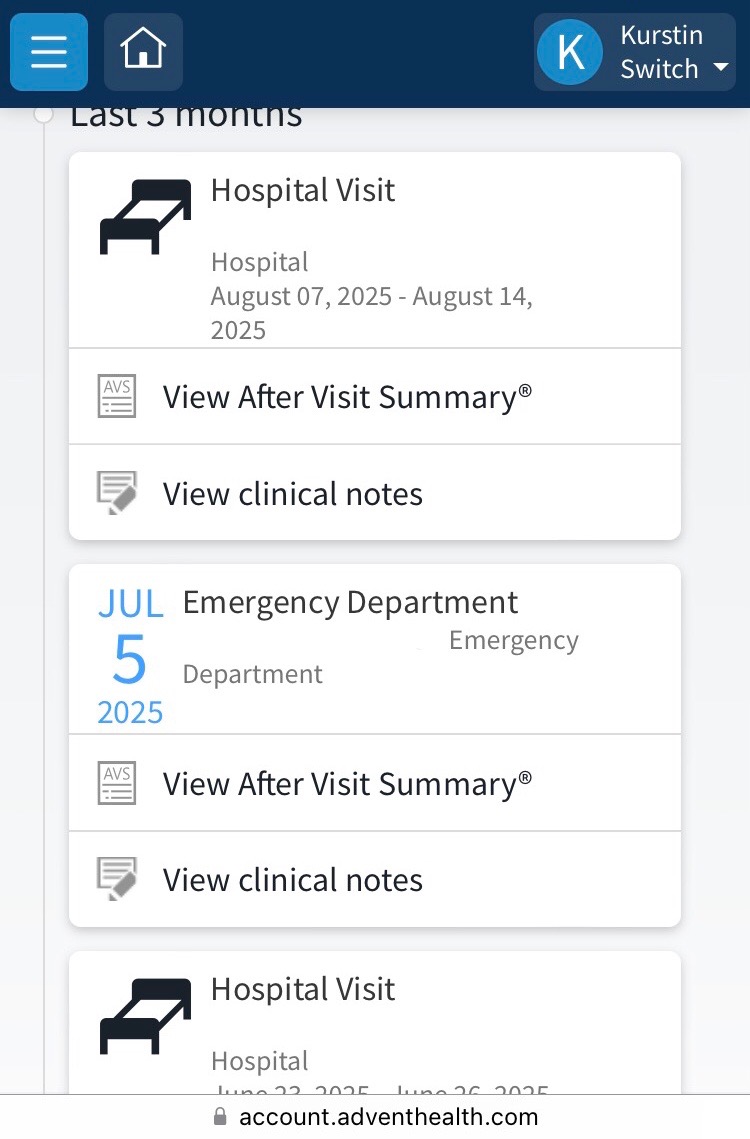View clinical notes for August hospital visit
Viewport: 750px width, 1139px height.
pos(293,494)
